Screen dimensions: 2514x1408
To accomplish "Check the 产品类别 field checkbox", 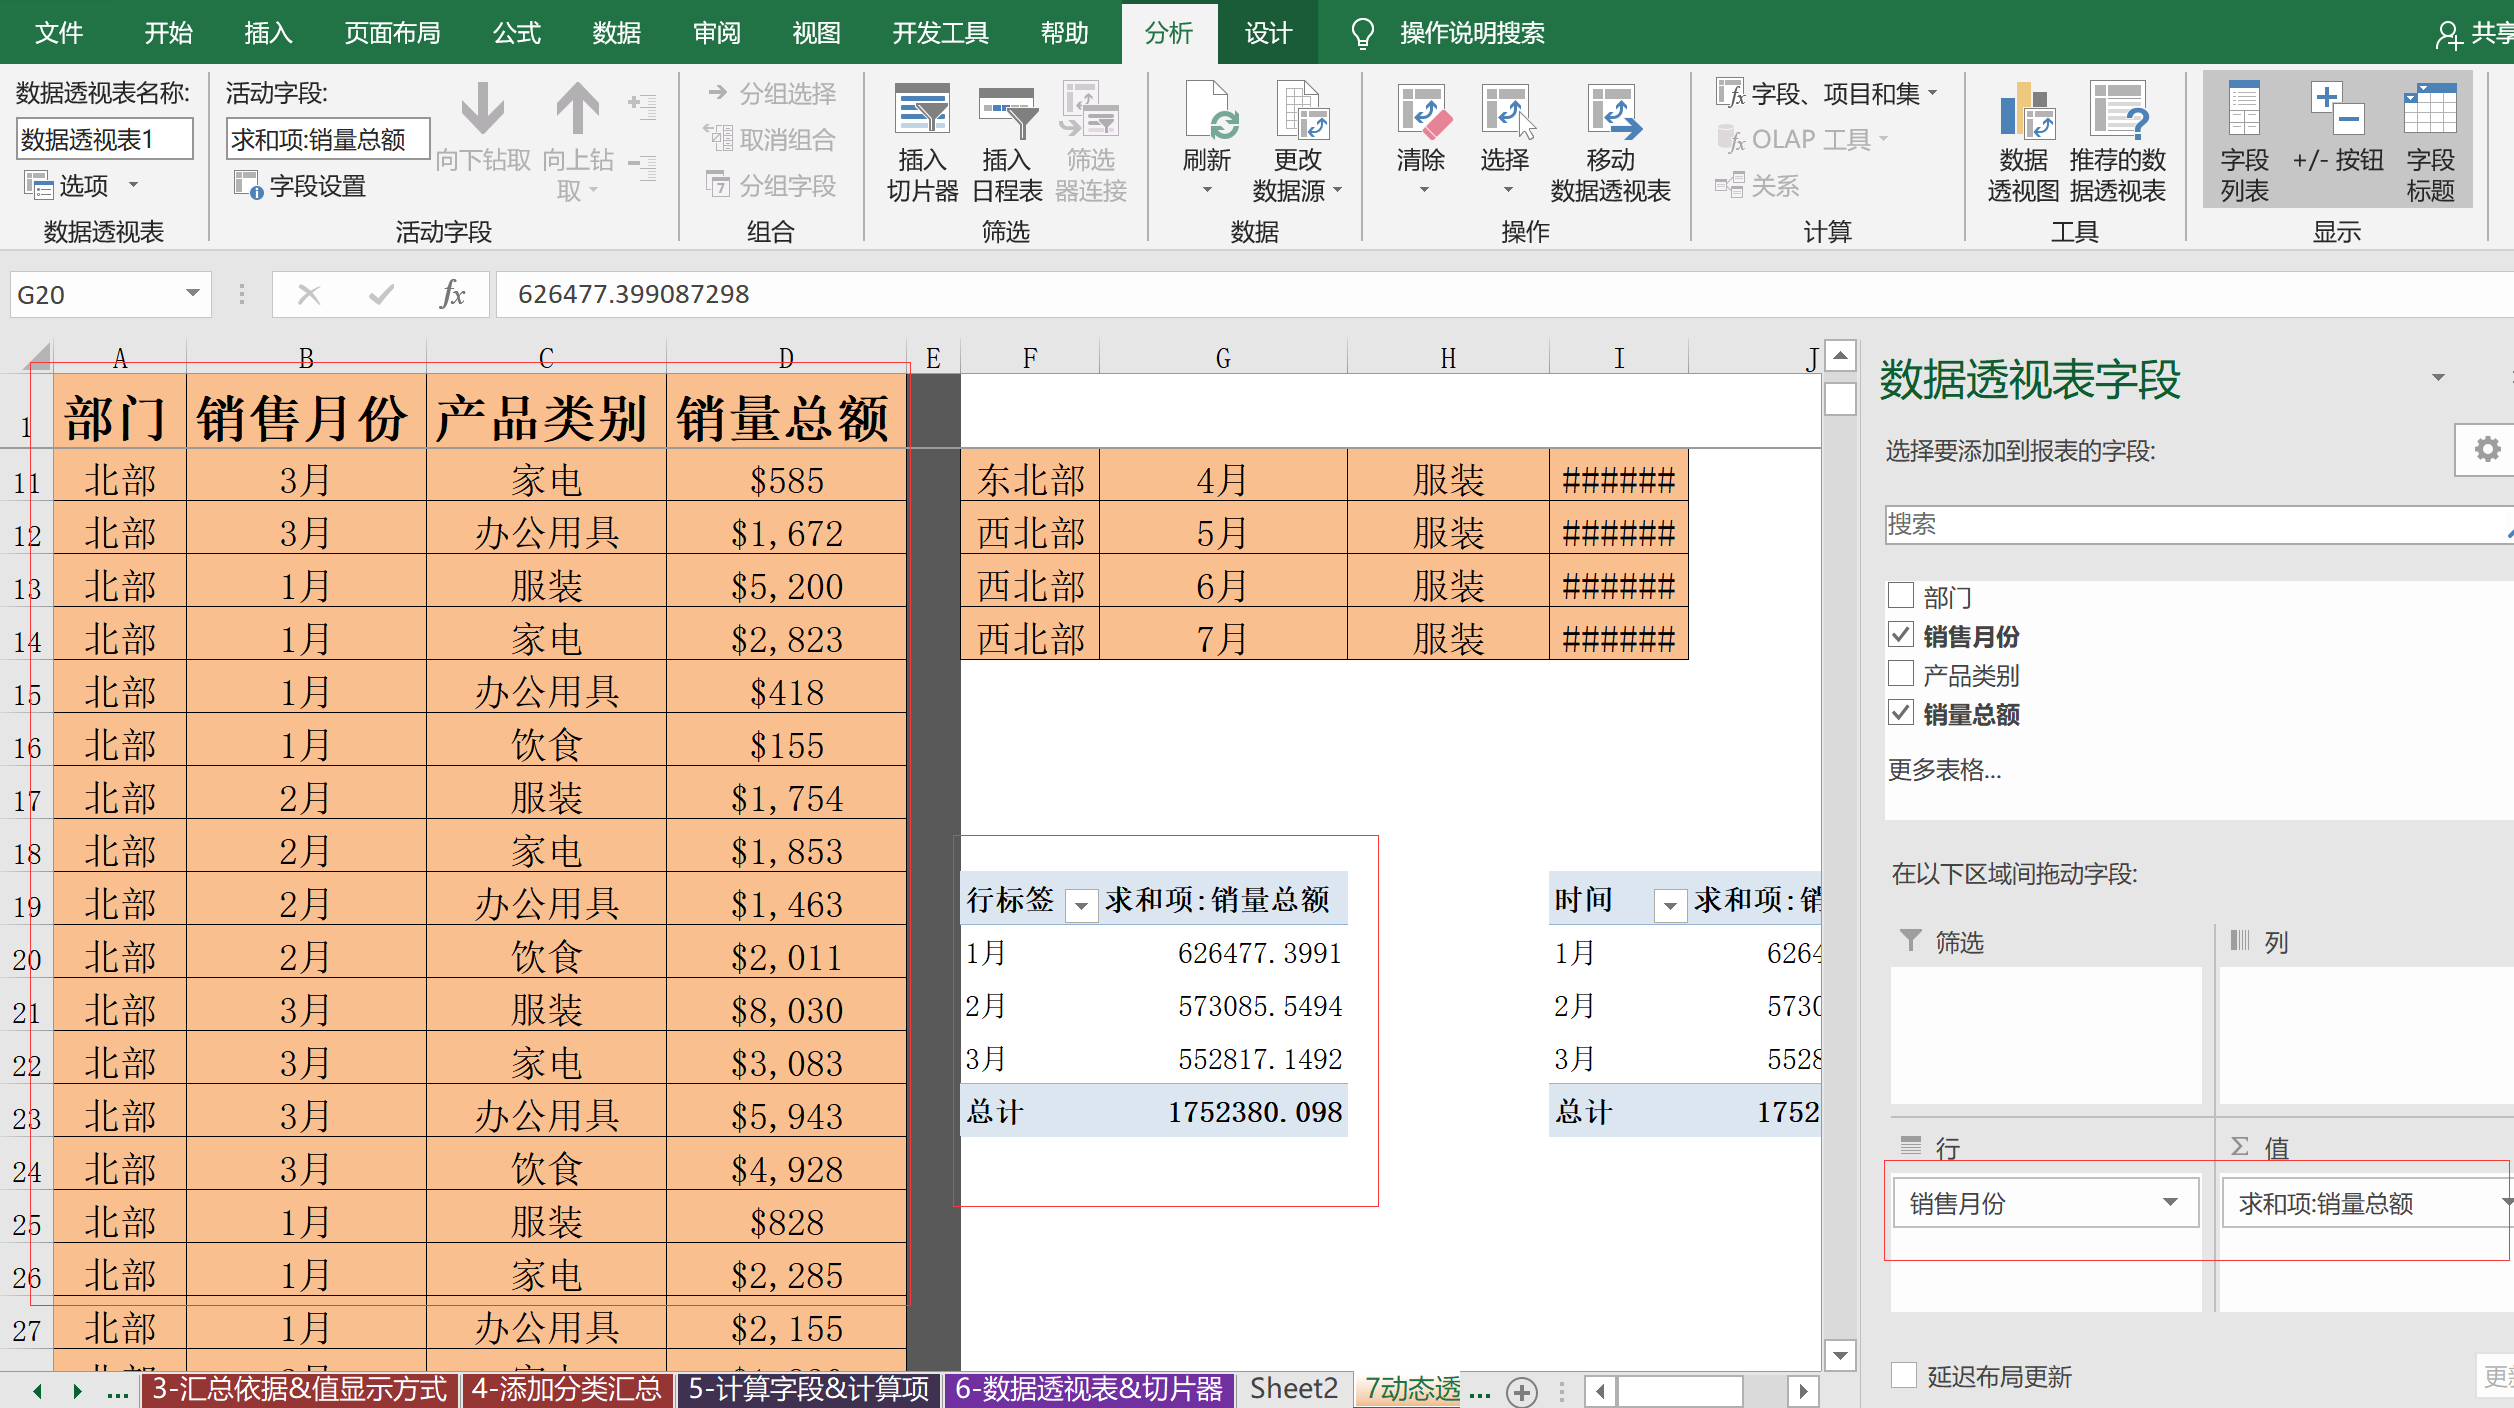I will (1901, 674).
